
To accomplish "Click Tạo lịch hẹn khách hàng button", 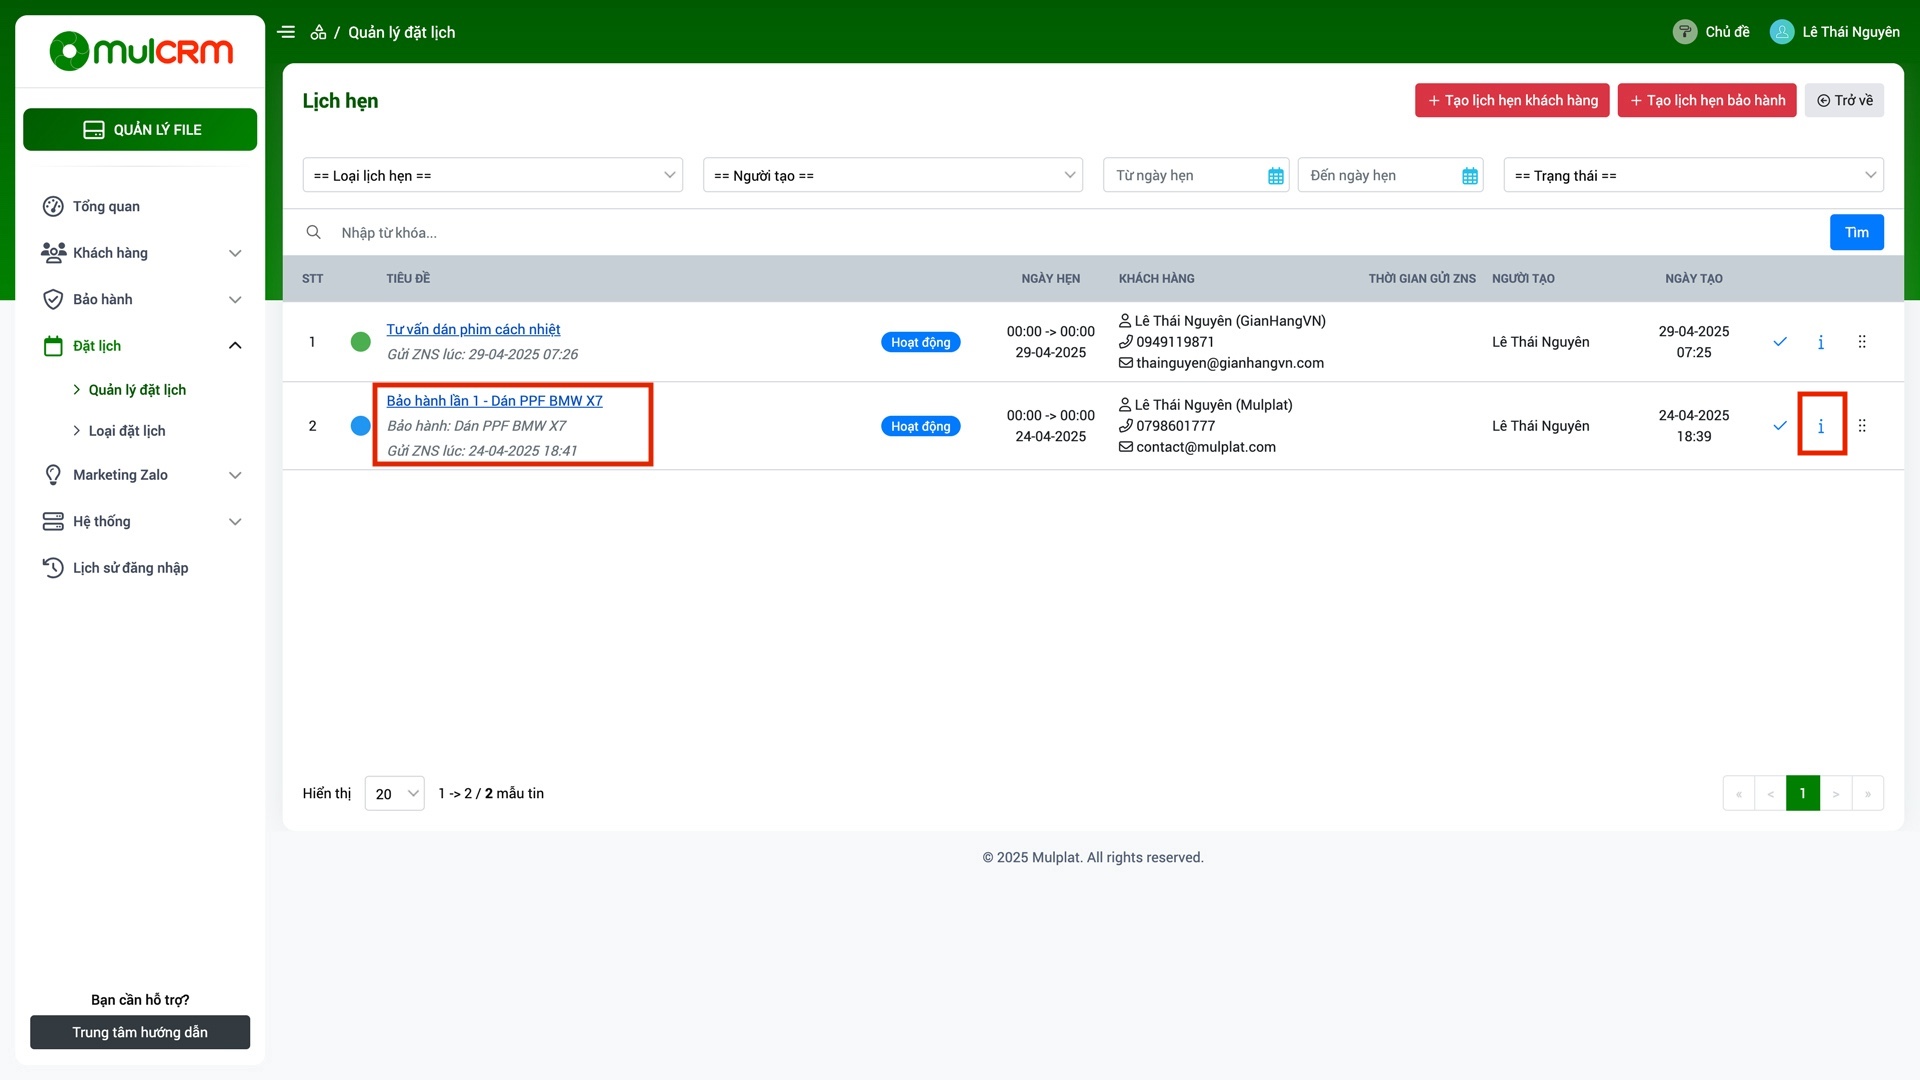I will tap(1511, 100).
